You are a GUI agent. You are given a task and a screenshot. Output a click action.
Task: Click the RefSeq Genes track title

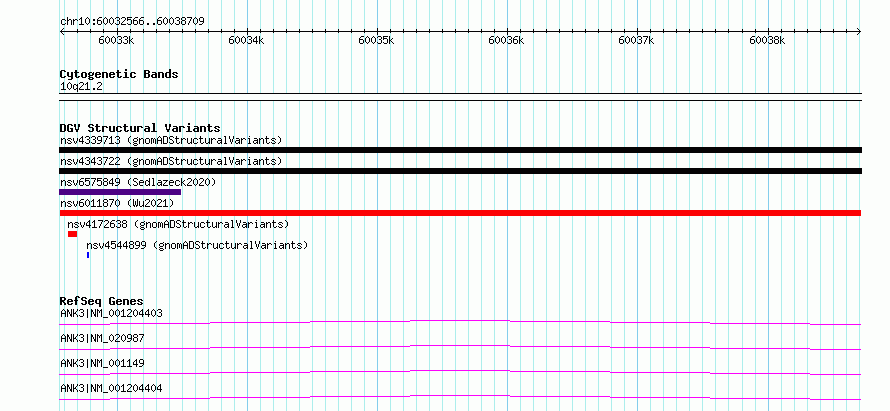click(x=102, y=301)
